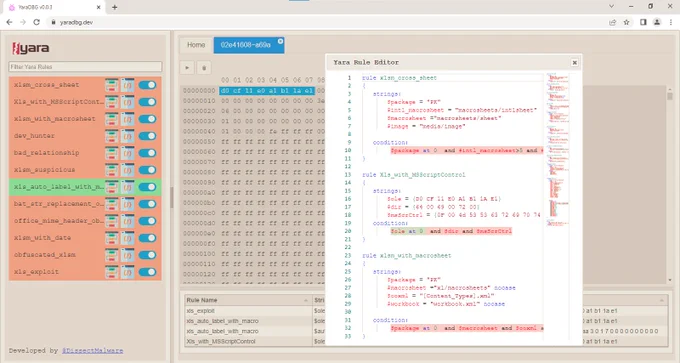The width and height of the screenshot is (680, 363).
Task: Close the Yara Rule Editor dialog
Action: pyautogui.click(x=574, y=62)
